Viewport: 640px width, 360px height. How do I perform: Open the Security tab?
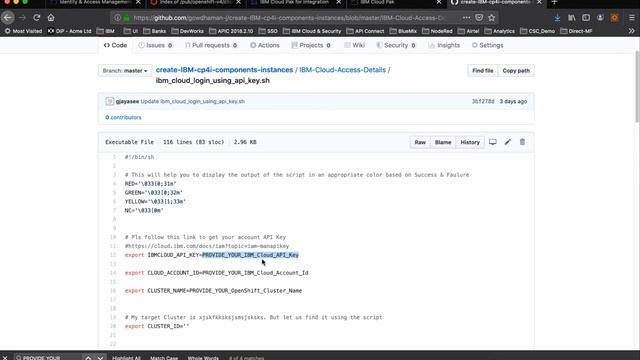point(396,45)
